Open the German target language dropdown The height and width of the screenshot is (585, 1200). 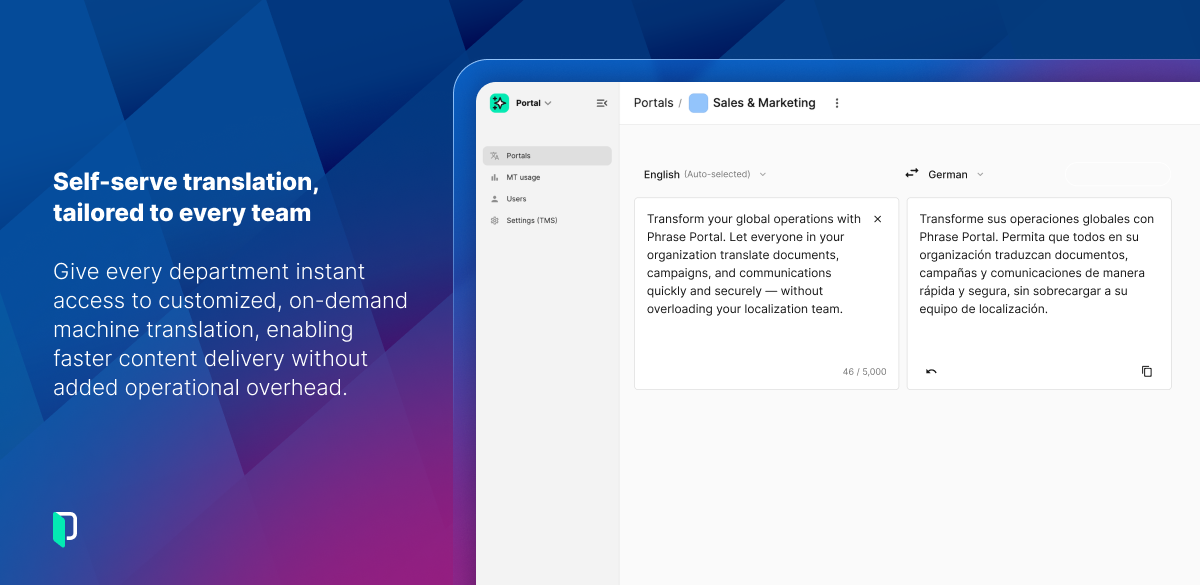(x=956, y=174)
